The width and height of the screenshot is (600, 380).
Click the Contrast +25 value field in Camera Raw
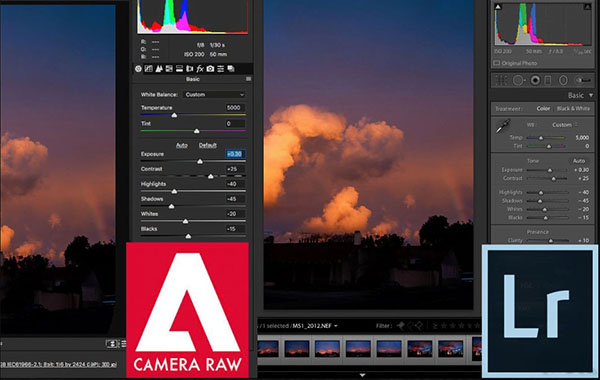pyautogui.click(x=235, y=169)
